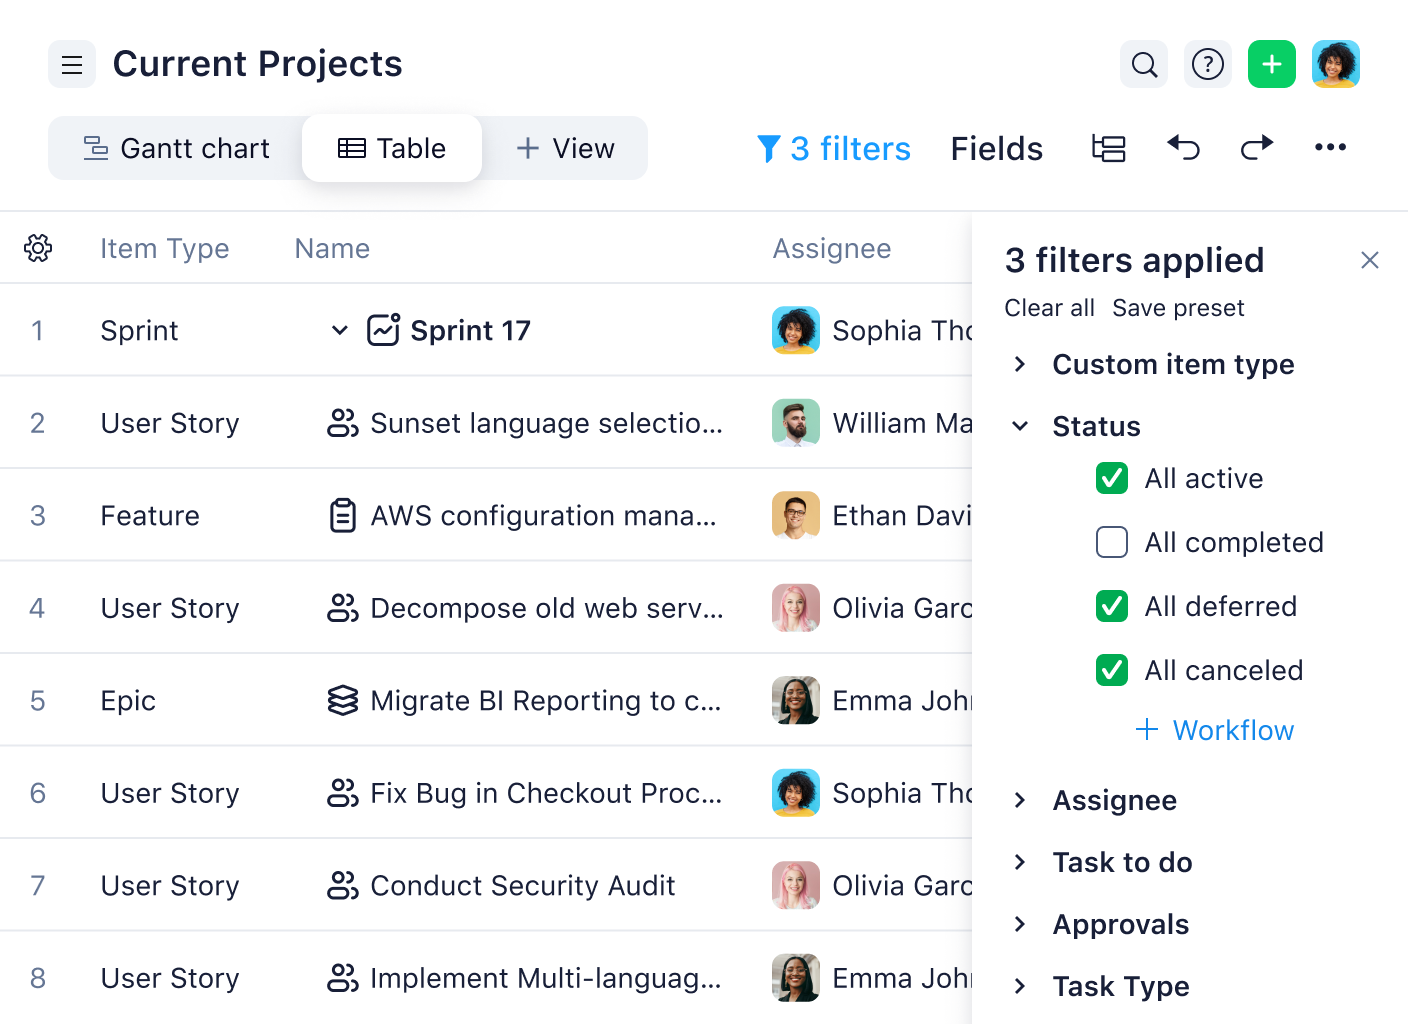Click the row grouping icon beside Fields
The image size is (1408, 1024).
pyautogui.click(x=1109, y=148)
